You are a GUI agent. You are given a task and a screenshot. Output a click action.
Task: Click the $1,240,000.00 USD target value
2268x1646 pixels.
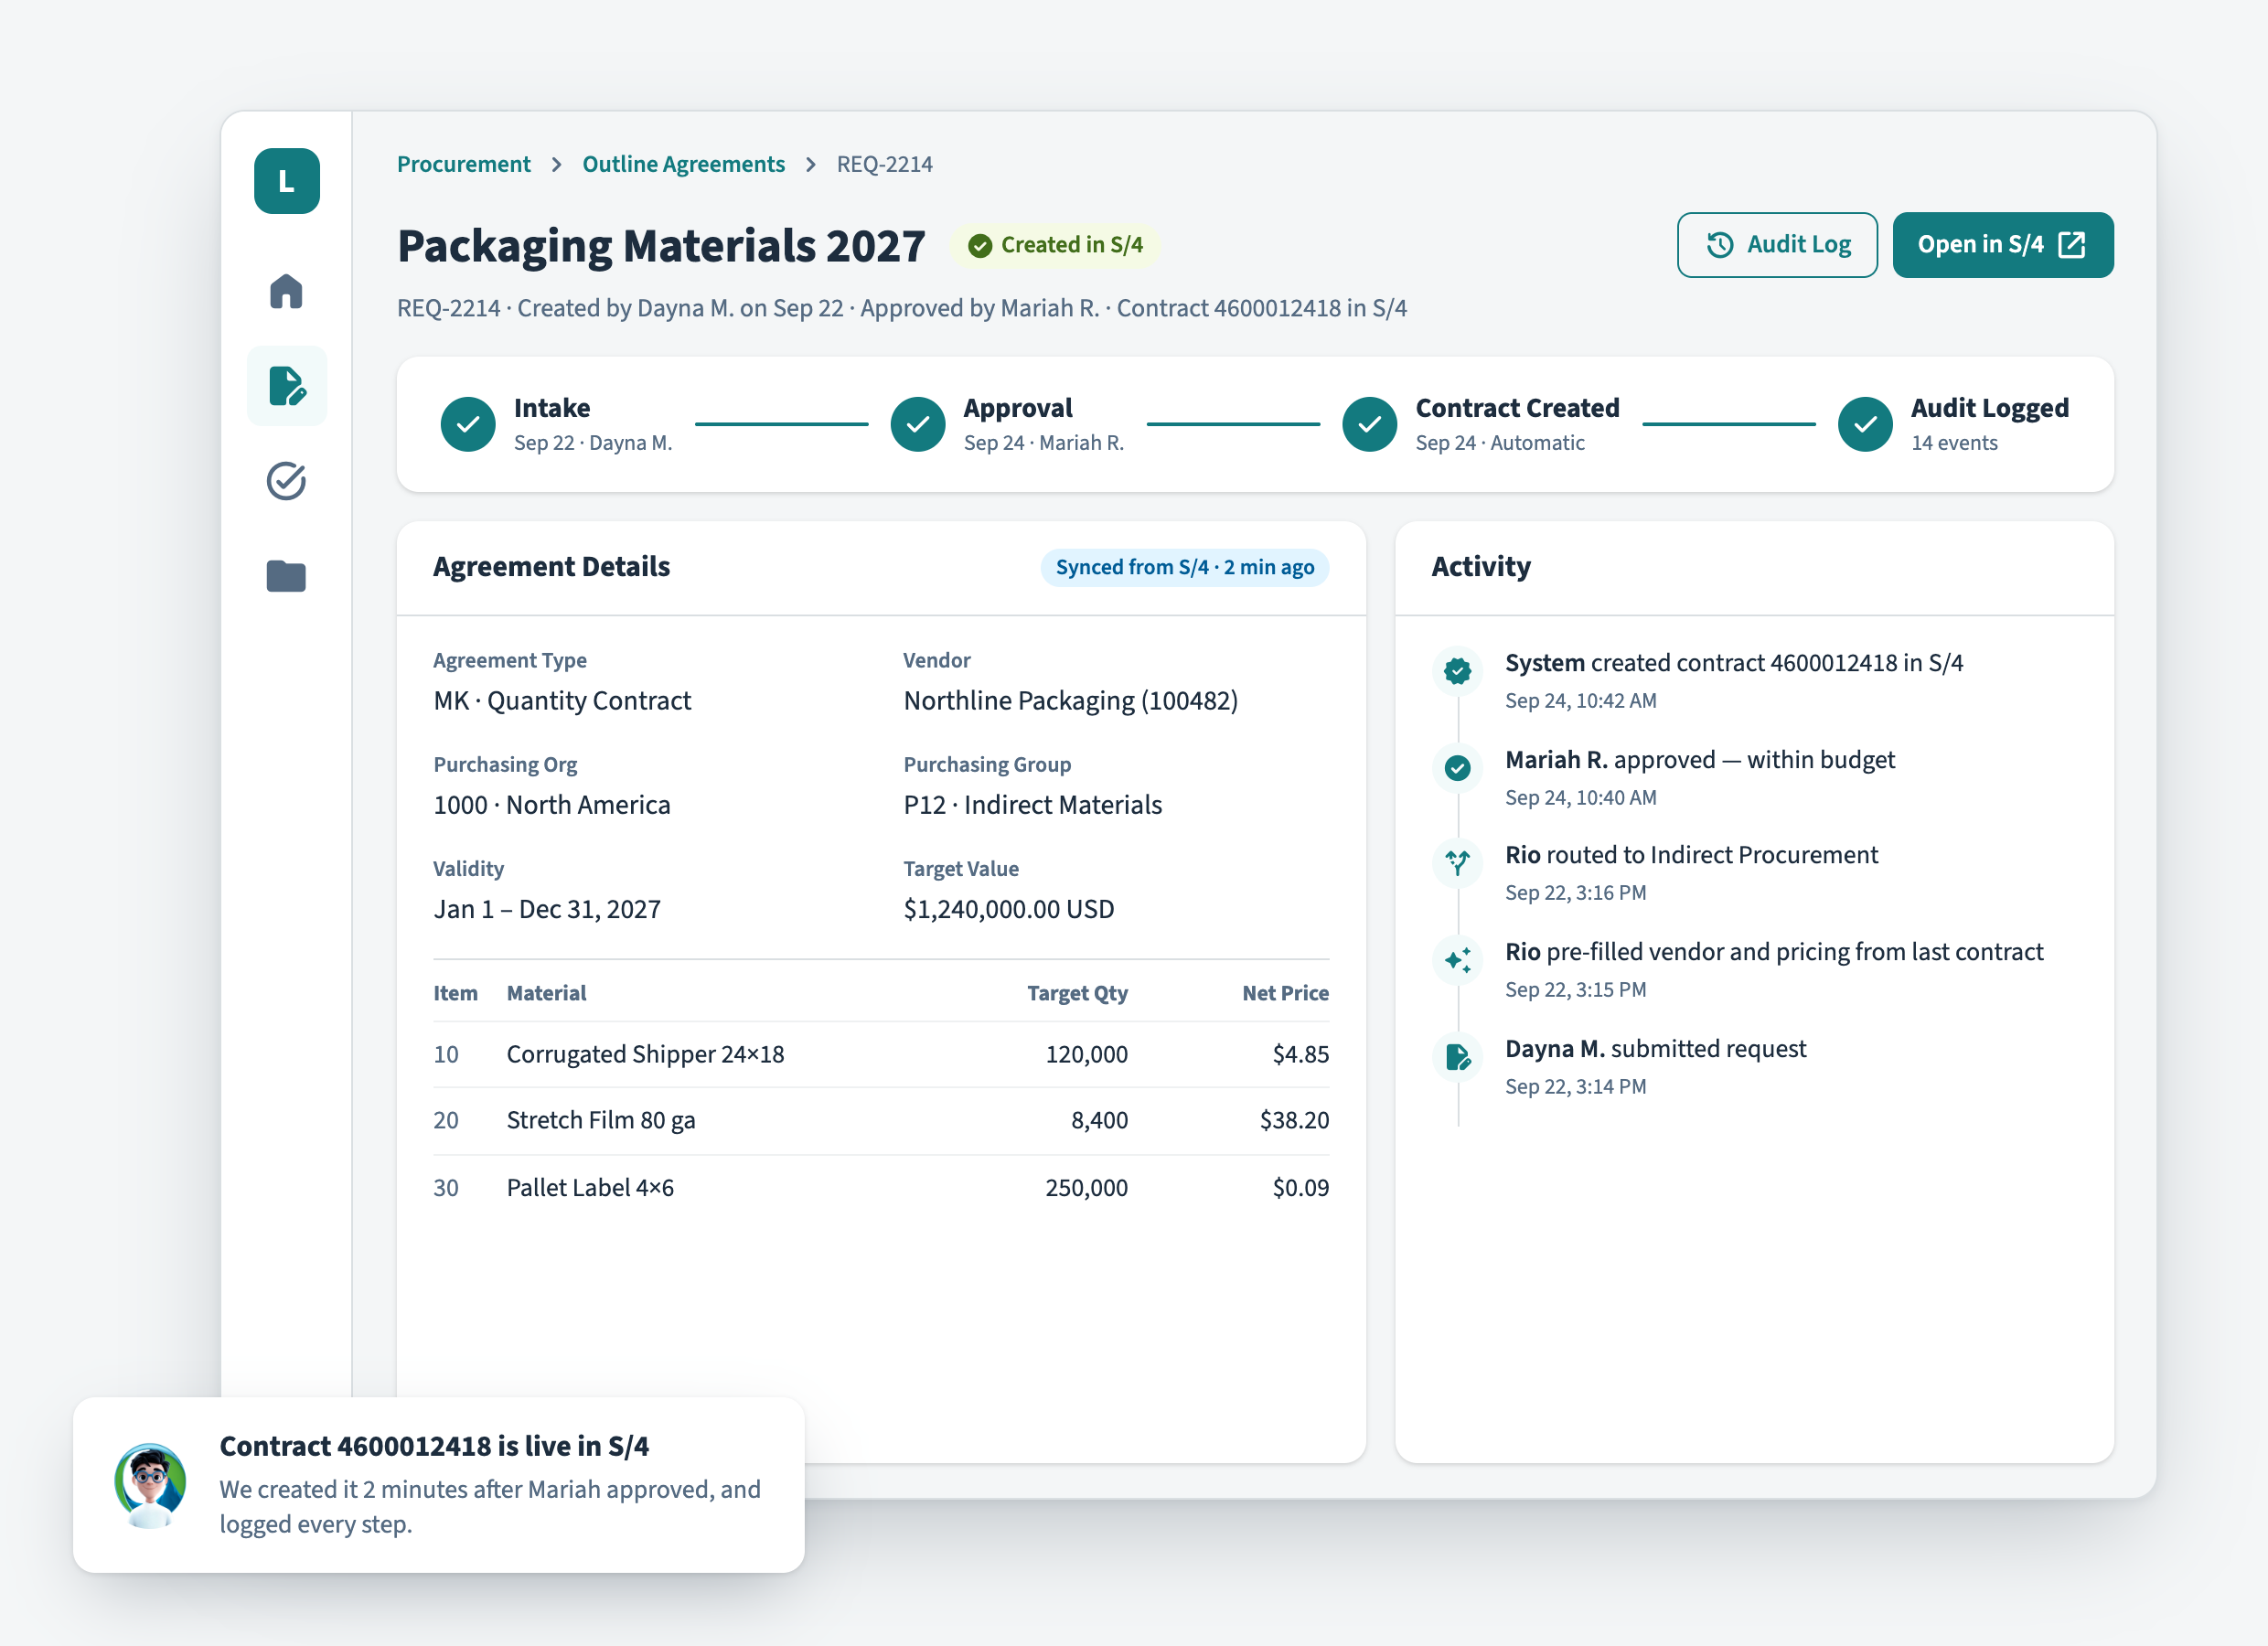coord(1009,909)
